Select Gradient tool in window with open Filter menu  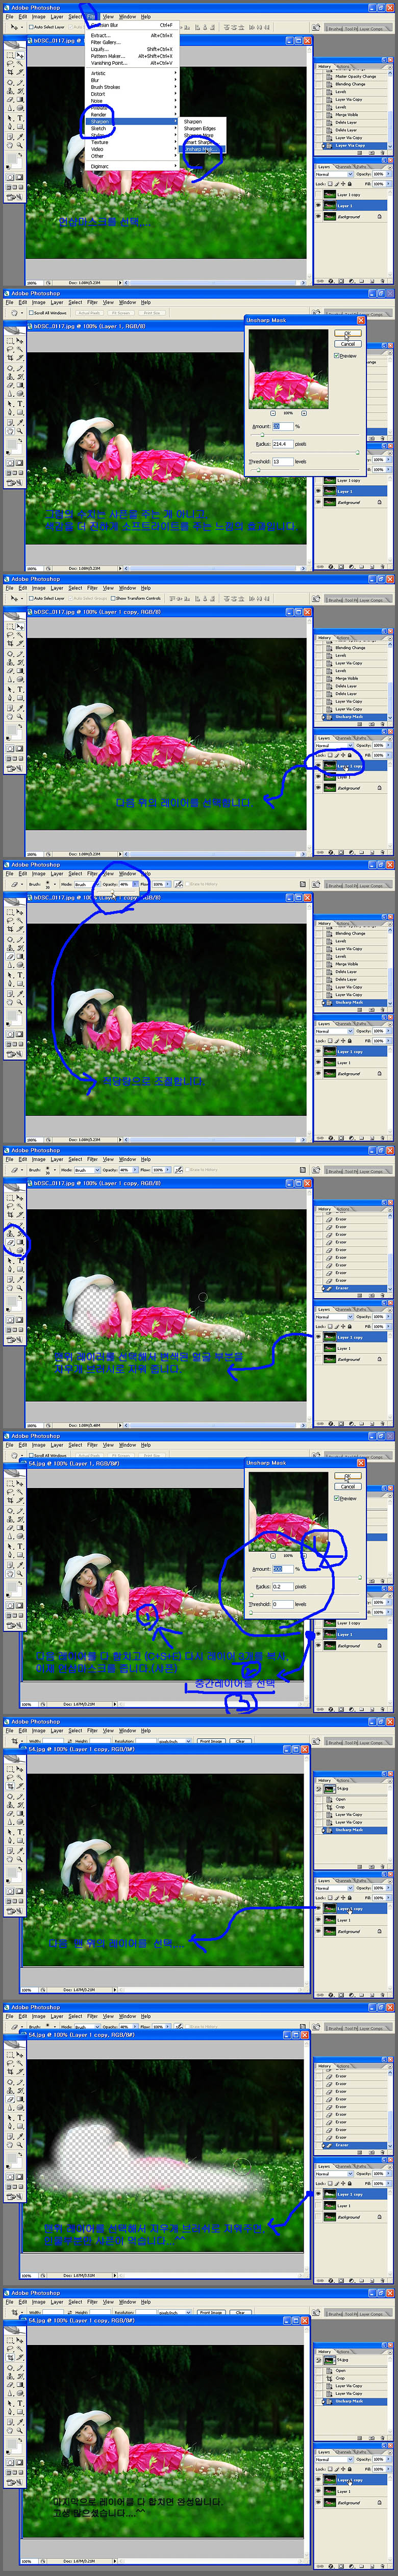tap(20, 99)
